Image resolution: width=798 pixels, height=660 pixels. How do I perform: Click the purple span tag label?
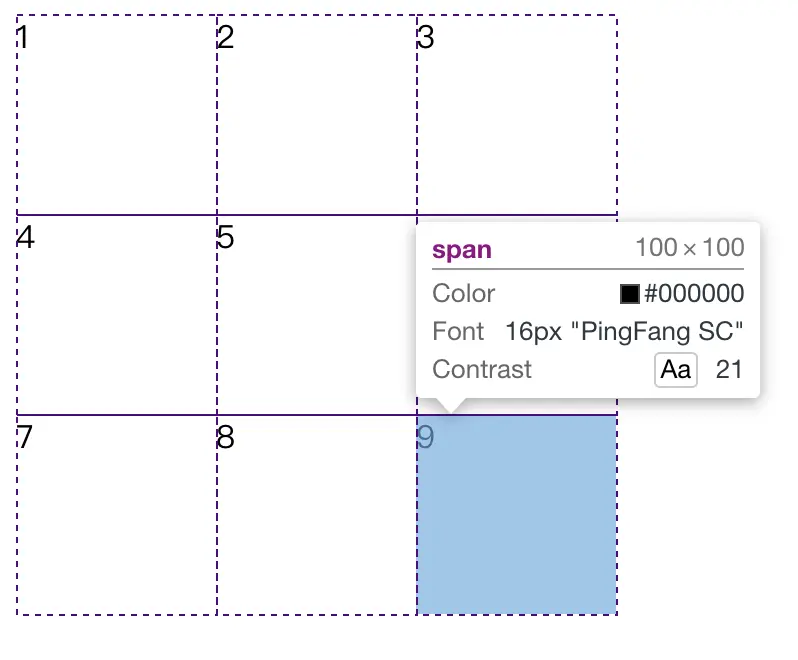coord(462,250)
